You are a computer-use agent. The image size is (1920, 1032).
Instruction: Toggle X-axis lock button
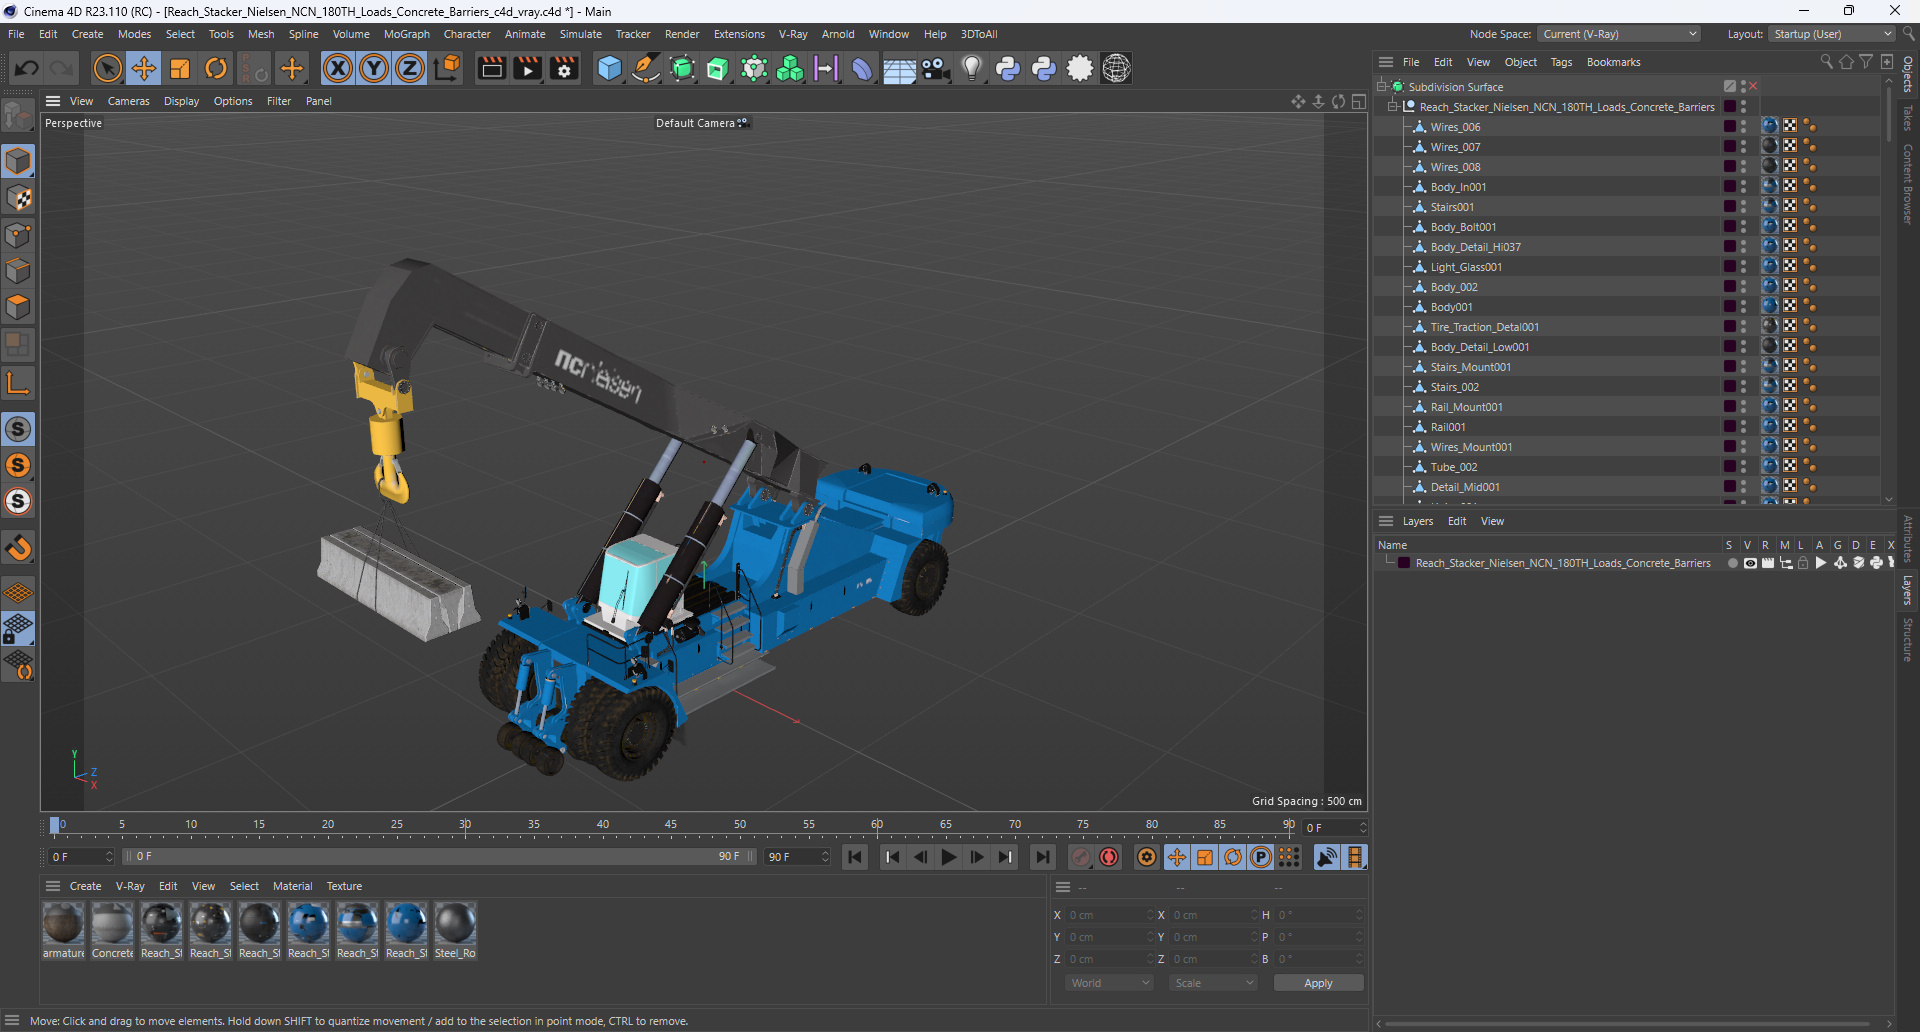coord(338,68)
